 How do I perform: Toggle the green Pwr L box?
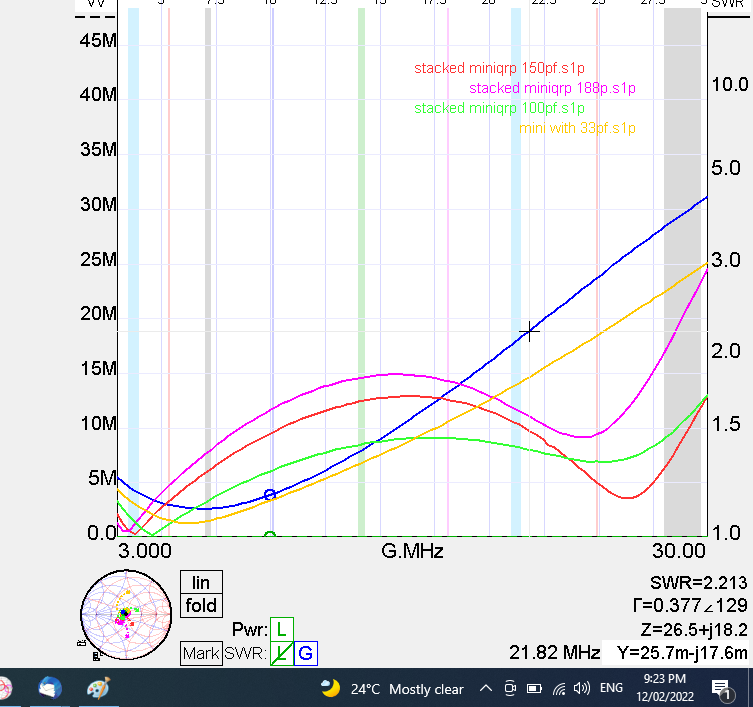click(x=282, y=629)
